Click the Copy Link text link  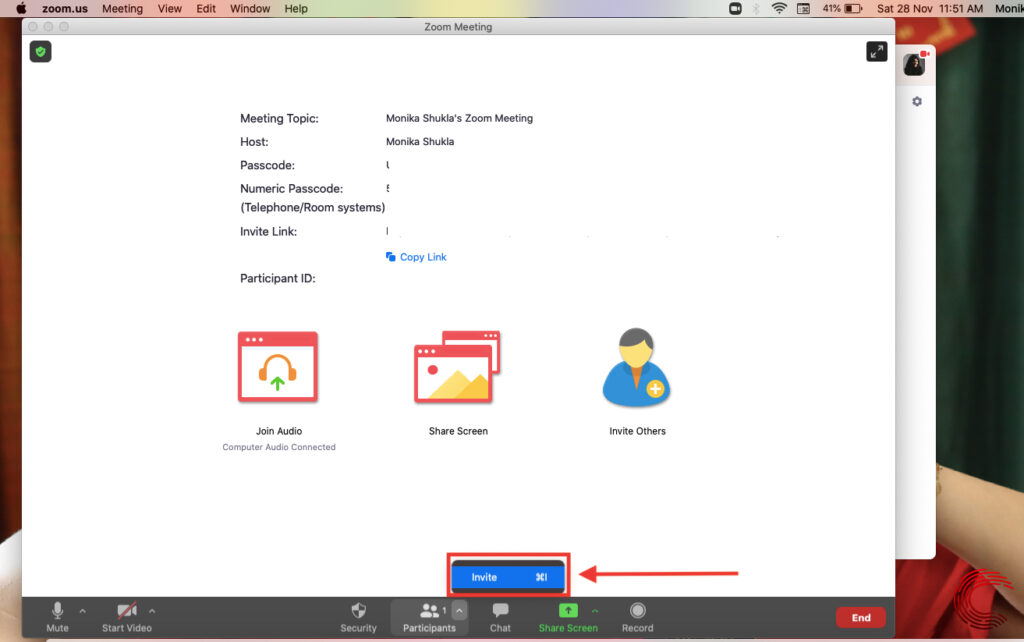click(x=423, y=257)
